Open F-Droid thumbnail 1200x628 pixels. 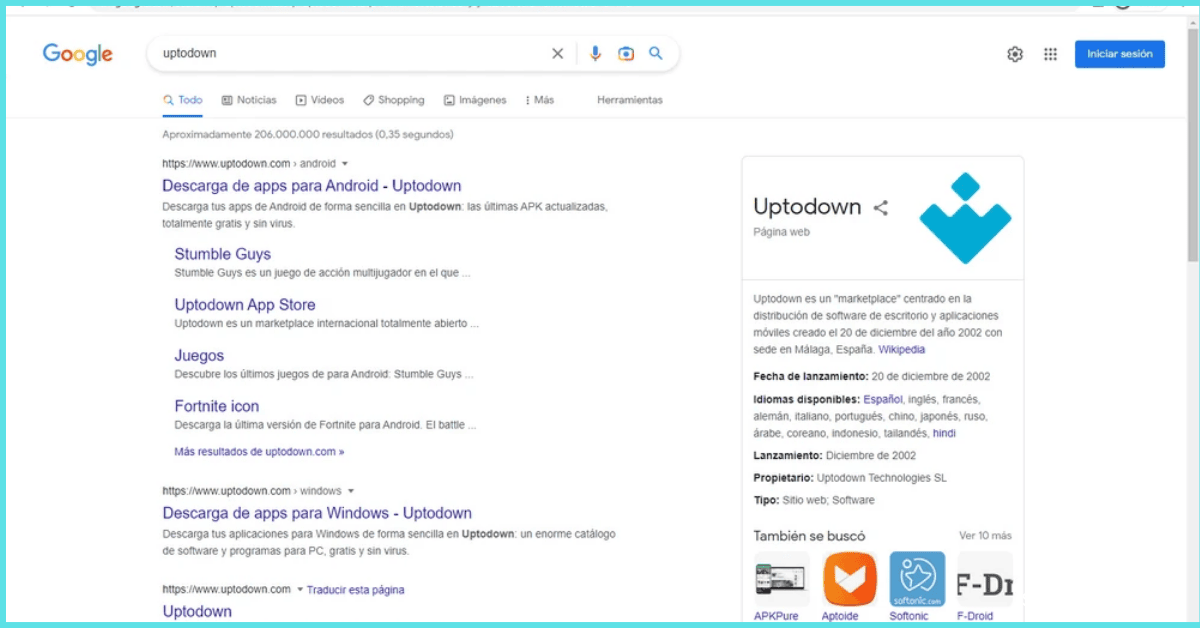pyautogui.click(x=984, y=579)
